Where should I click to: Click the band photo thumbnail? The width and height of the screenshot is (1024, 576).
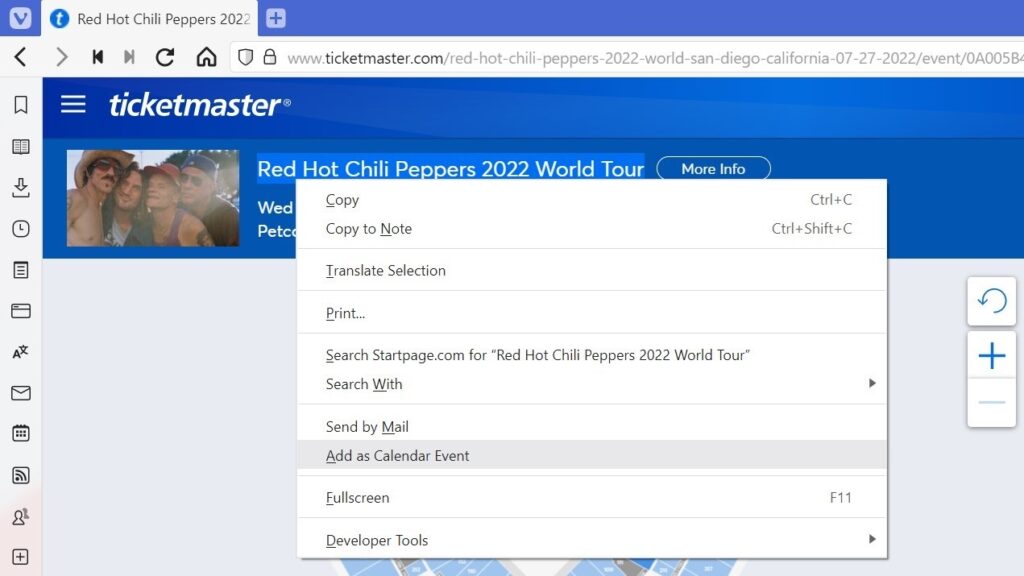(153, 198)
